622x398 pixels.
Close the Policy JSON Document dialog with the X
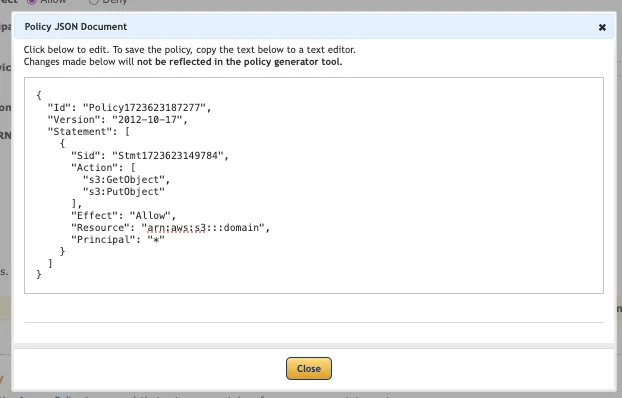coord(602,27)
